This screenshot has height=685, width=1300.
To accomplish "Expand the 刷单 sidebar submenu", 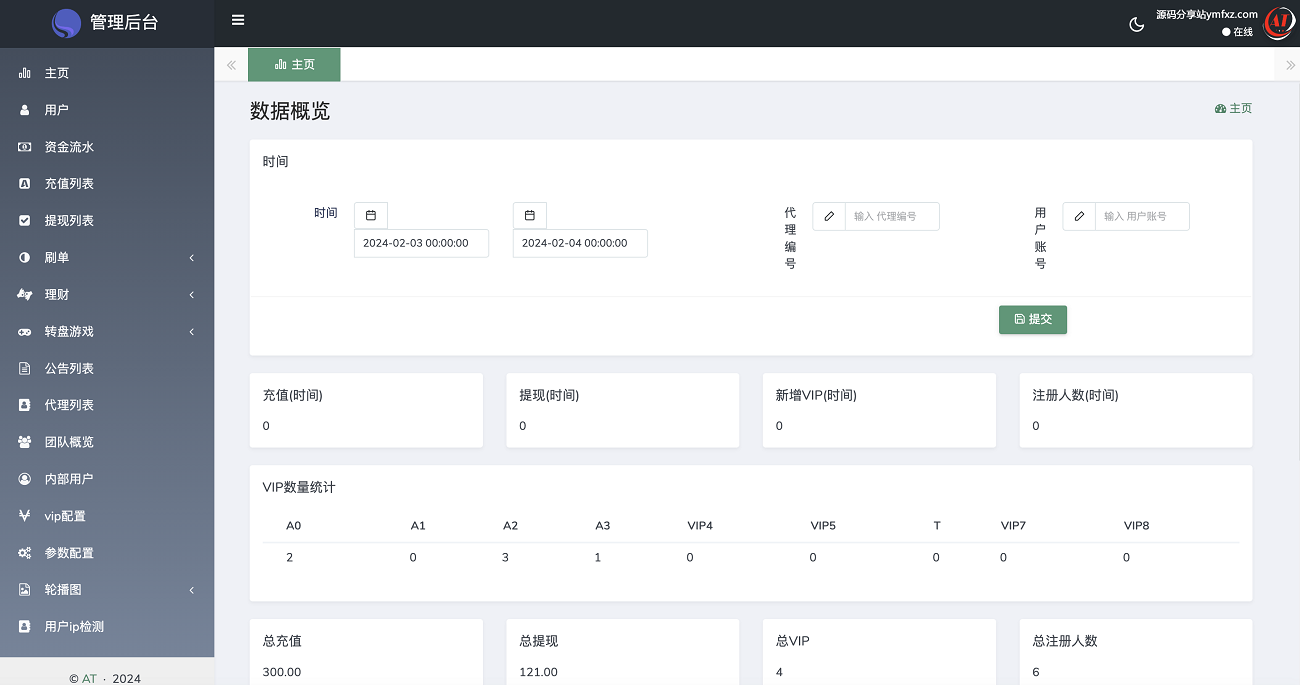I will [107, 257].
